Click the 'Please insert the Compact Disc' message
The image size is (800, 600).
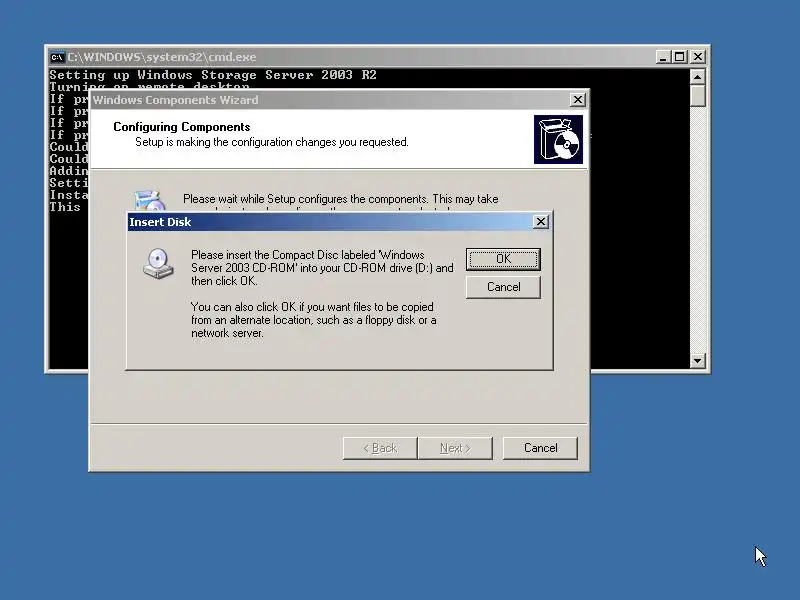[322, 268]
